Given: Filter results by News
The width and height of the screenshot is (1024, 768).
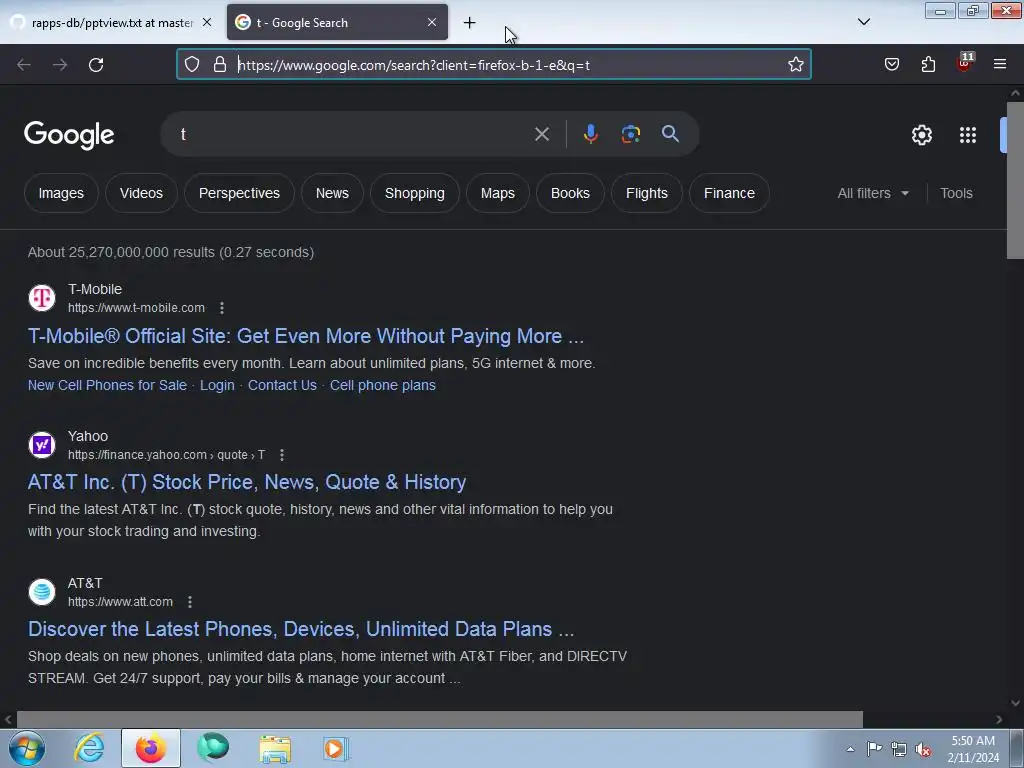Looking at the screenshot, I should pyautogui.click(x=332, y=193).
